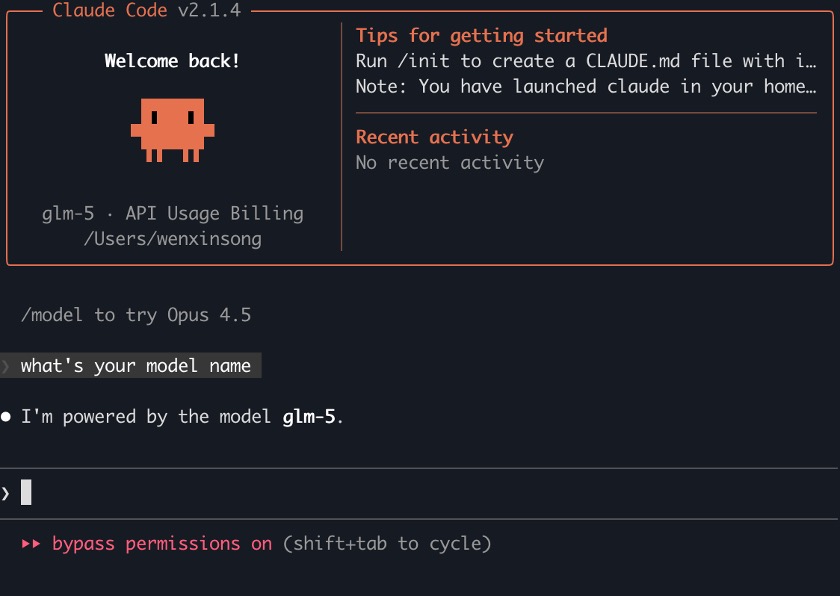
Task: Click the prompt chevron at the input line
Action: click(6, 493)
